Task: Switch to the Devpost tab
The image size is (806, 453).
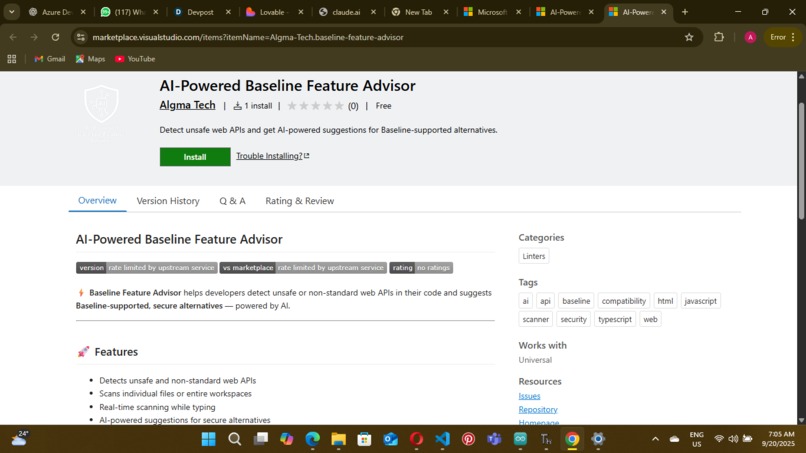Action: pos(200,12)
